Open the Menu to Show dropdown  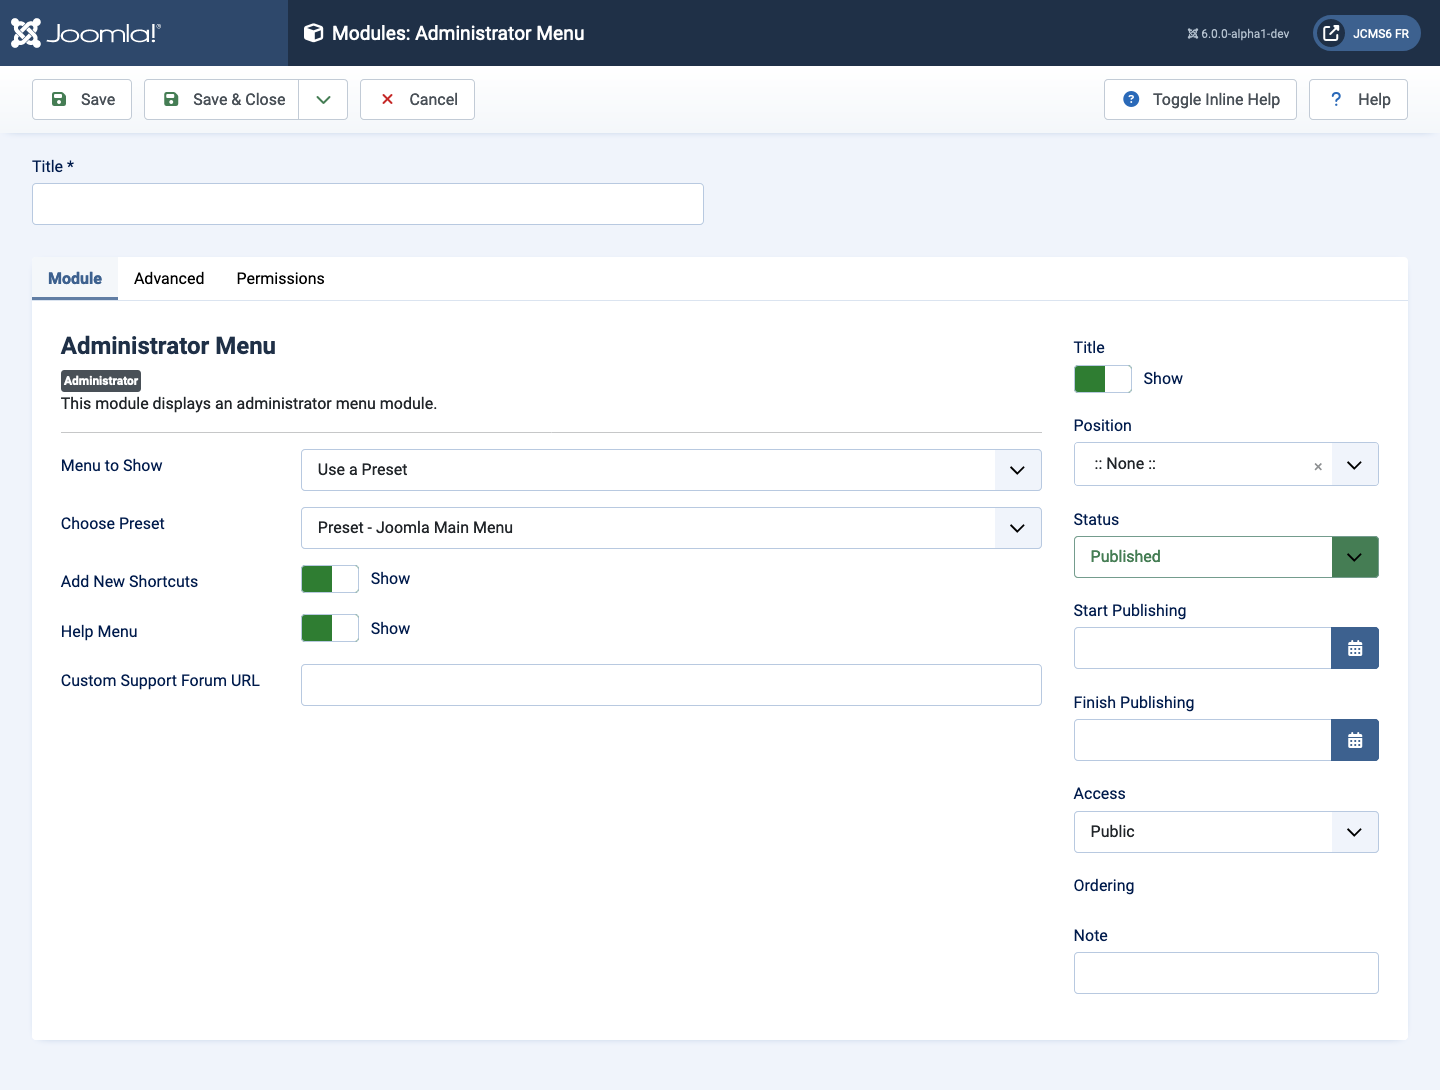pyautogui.click(x=671, y=470)
